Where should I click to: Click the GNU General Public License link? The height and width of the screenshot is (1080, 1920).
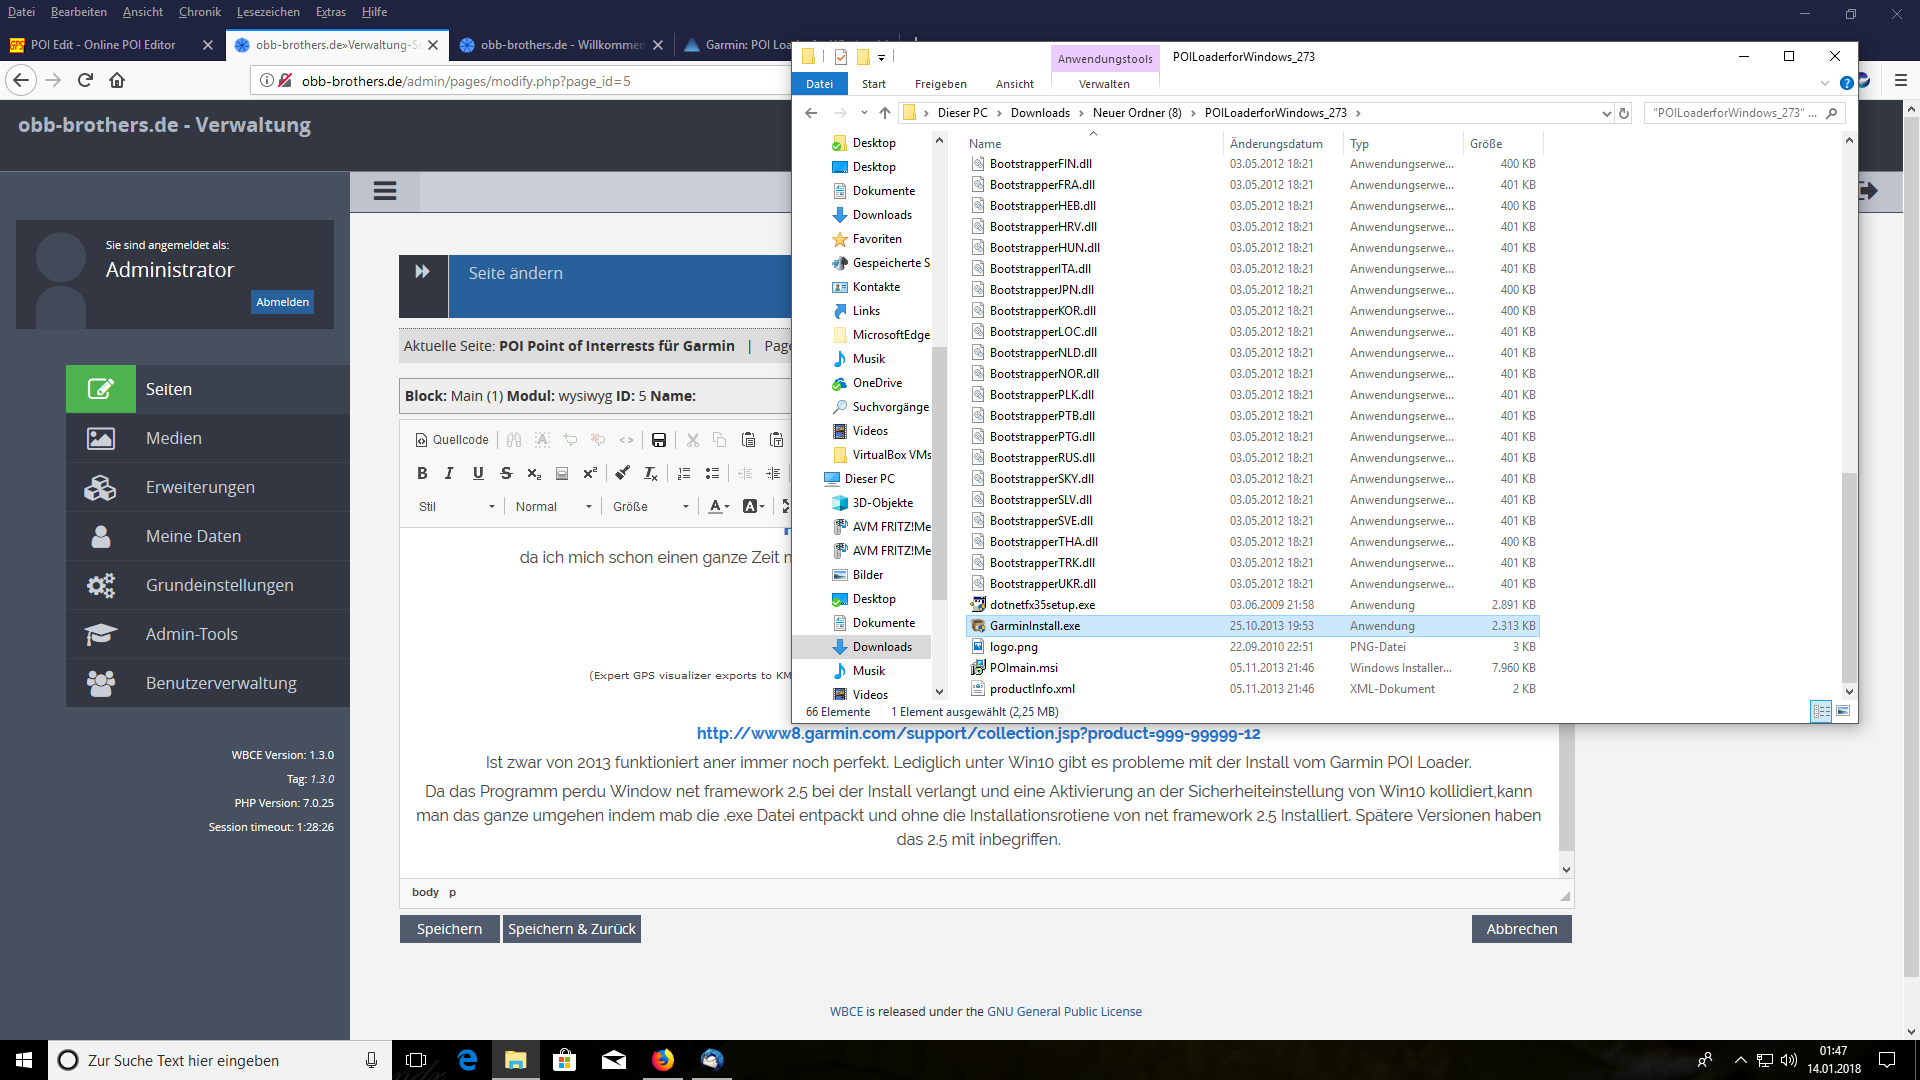coord(1064,1012)
